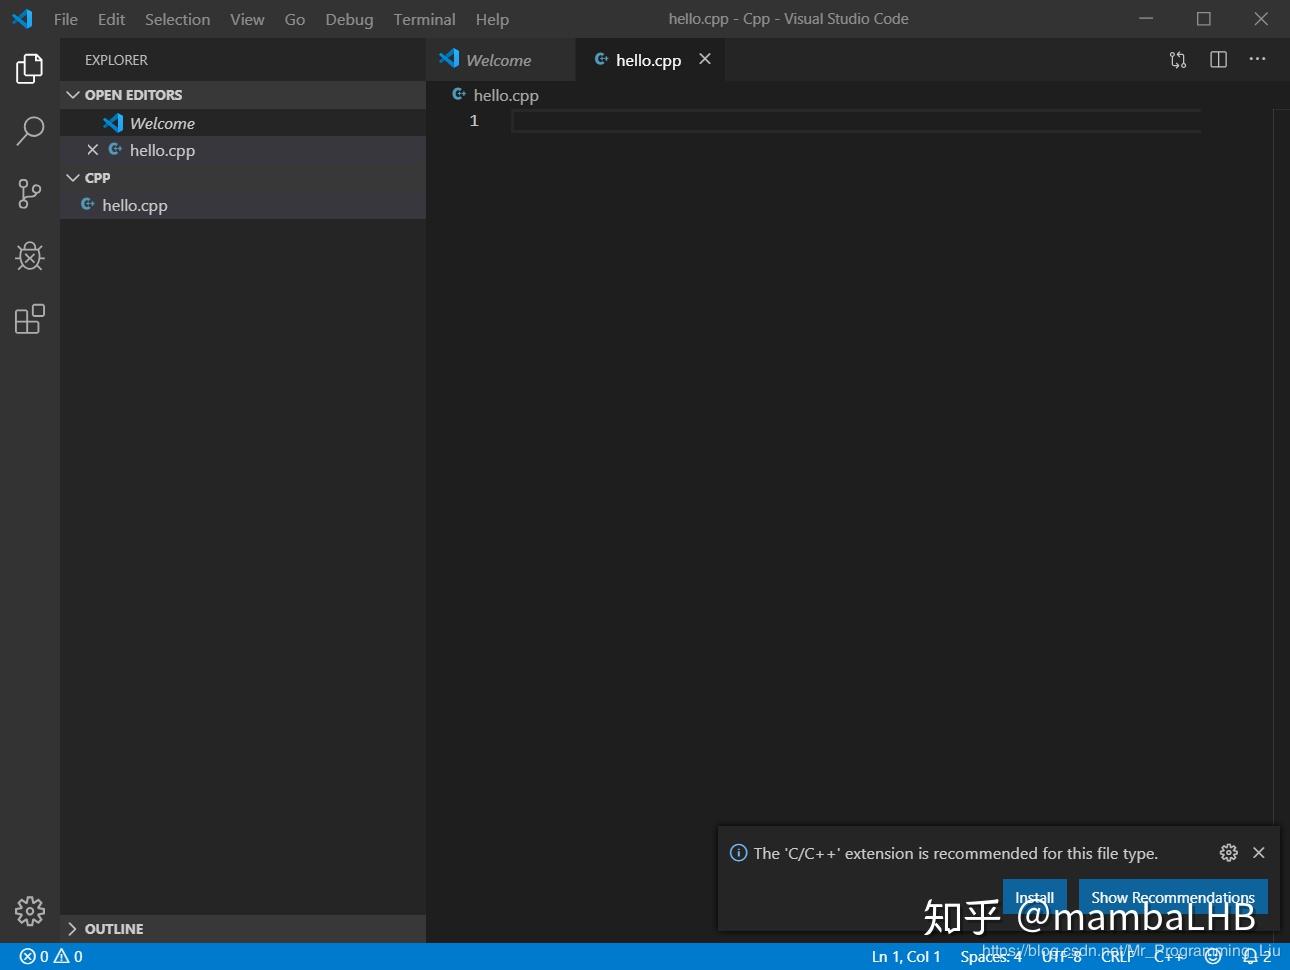Viewport: 1290px width, 970px height.
Task: Switch to the Welcome tab
Action: tap(500, 59)
